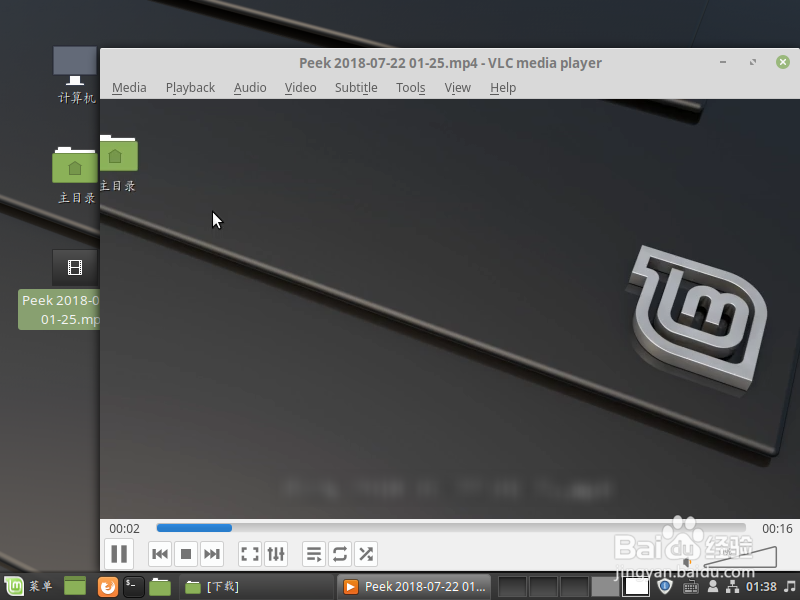
Task: Adjust the VLC volume slider
Action: pos(740,557)
